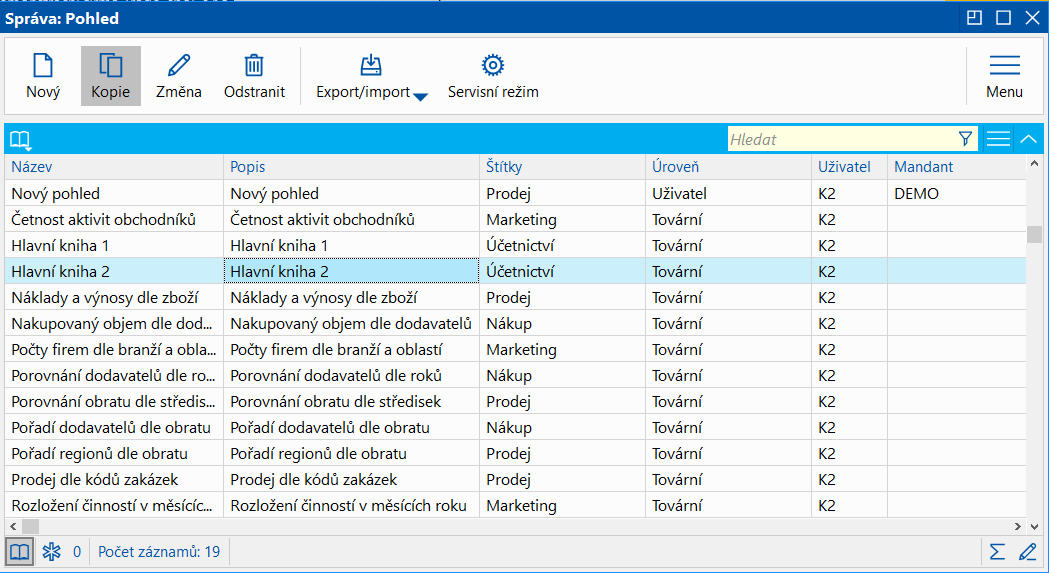
Task: Click the snowflake icon in status bar
Action: pos(51,551)
